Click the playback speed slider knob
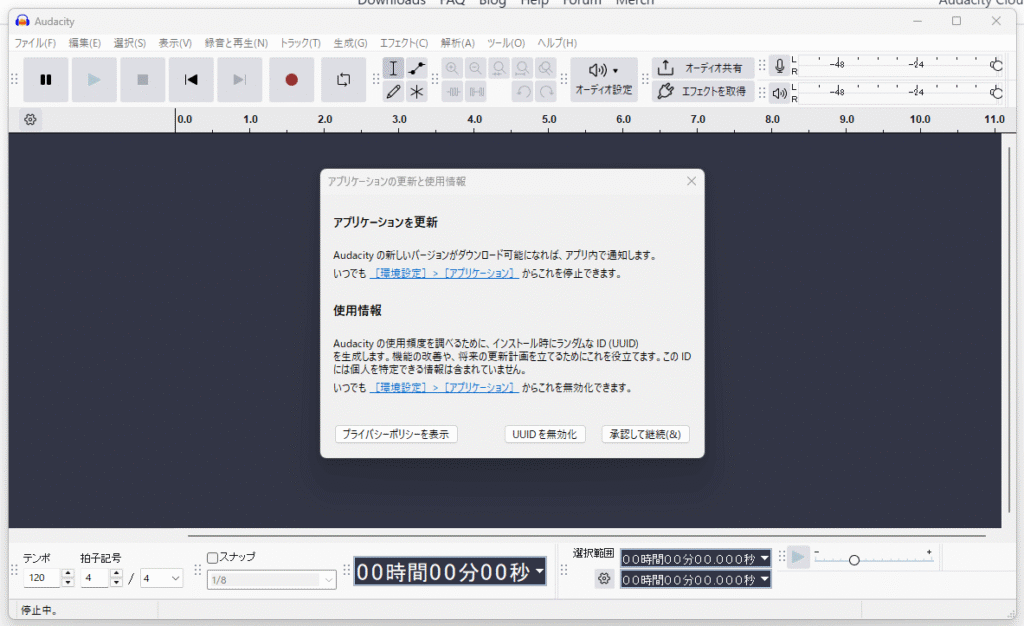The image size is (1024, 626). (x=854, y=560)
